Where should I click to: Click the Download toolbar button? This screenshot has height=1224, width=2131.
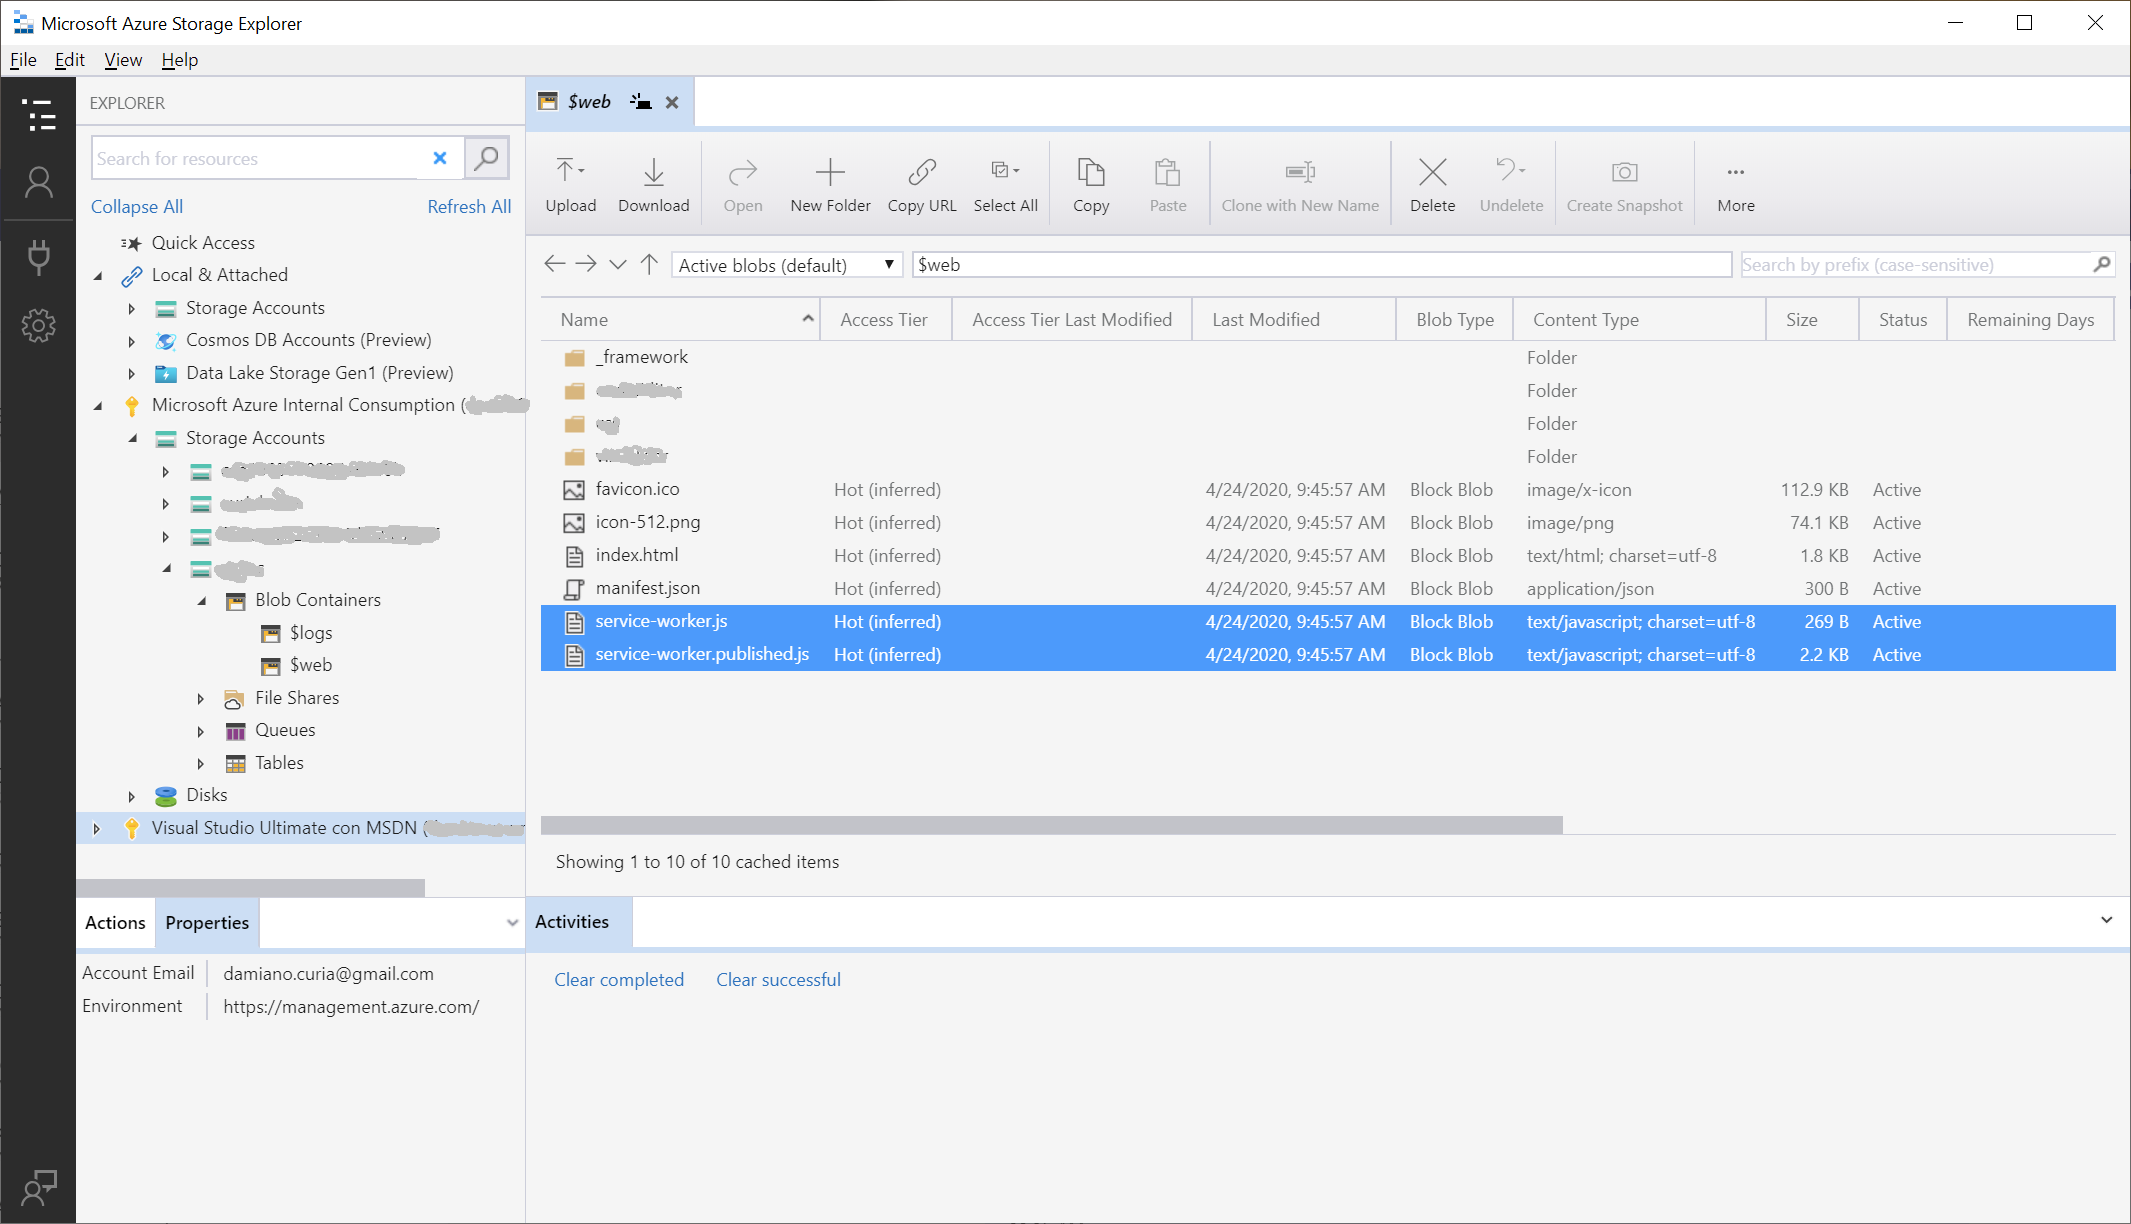(x=653, y=185)
